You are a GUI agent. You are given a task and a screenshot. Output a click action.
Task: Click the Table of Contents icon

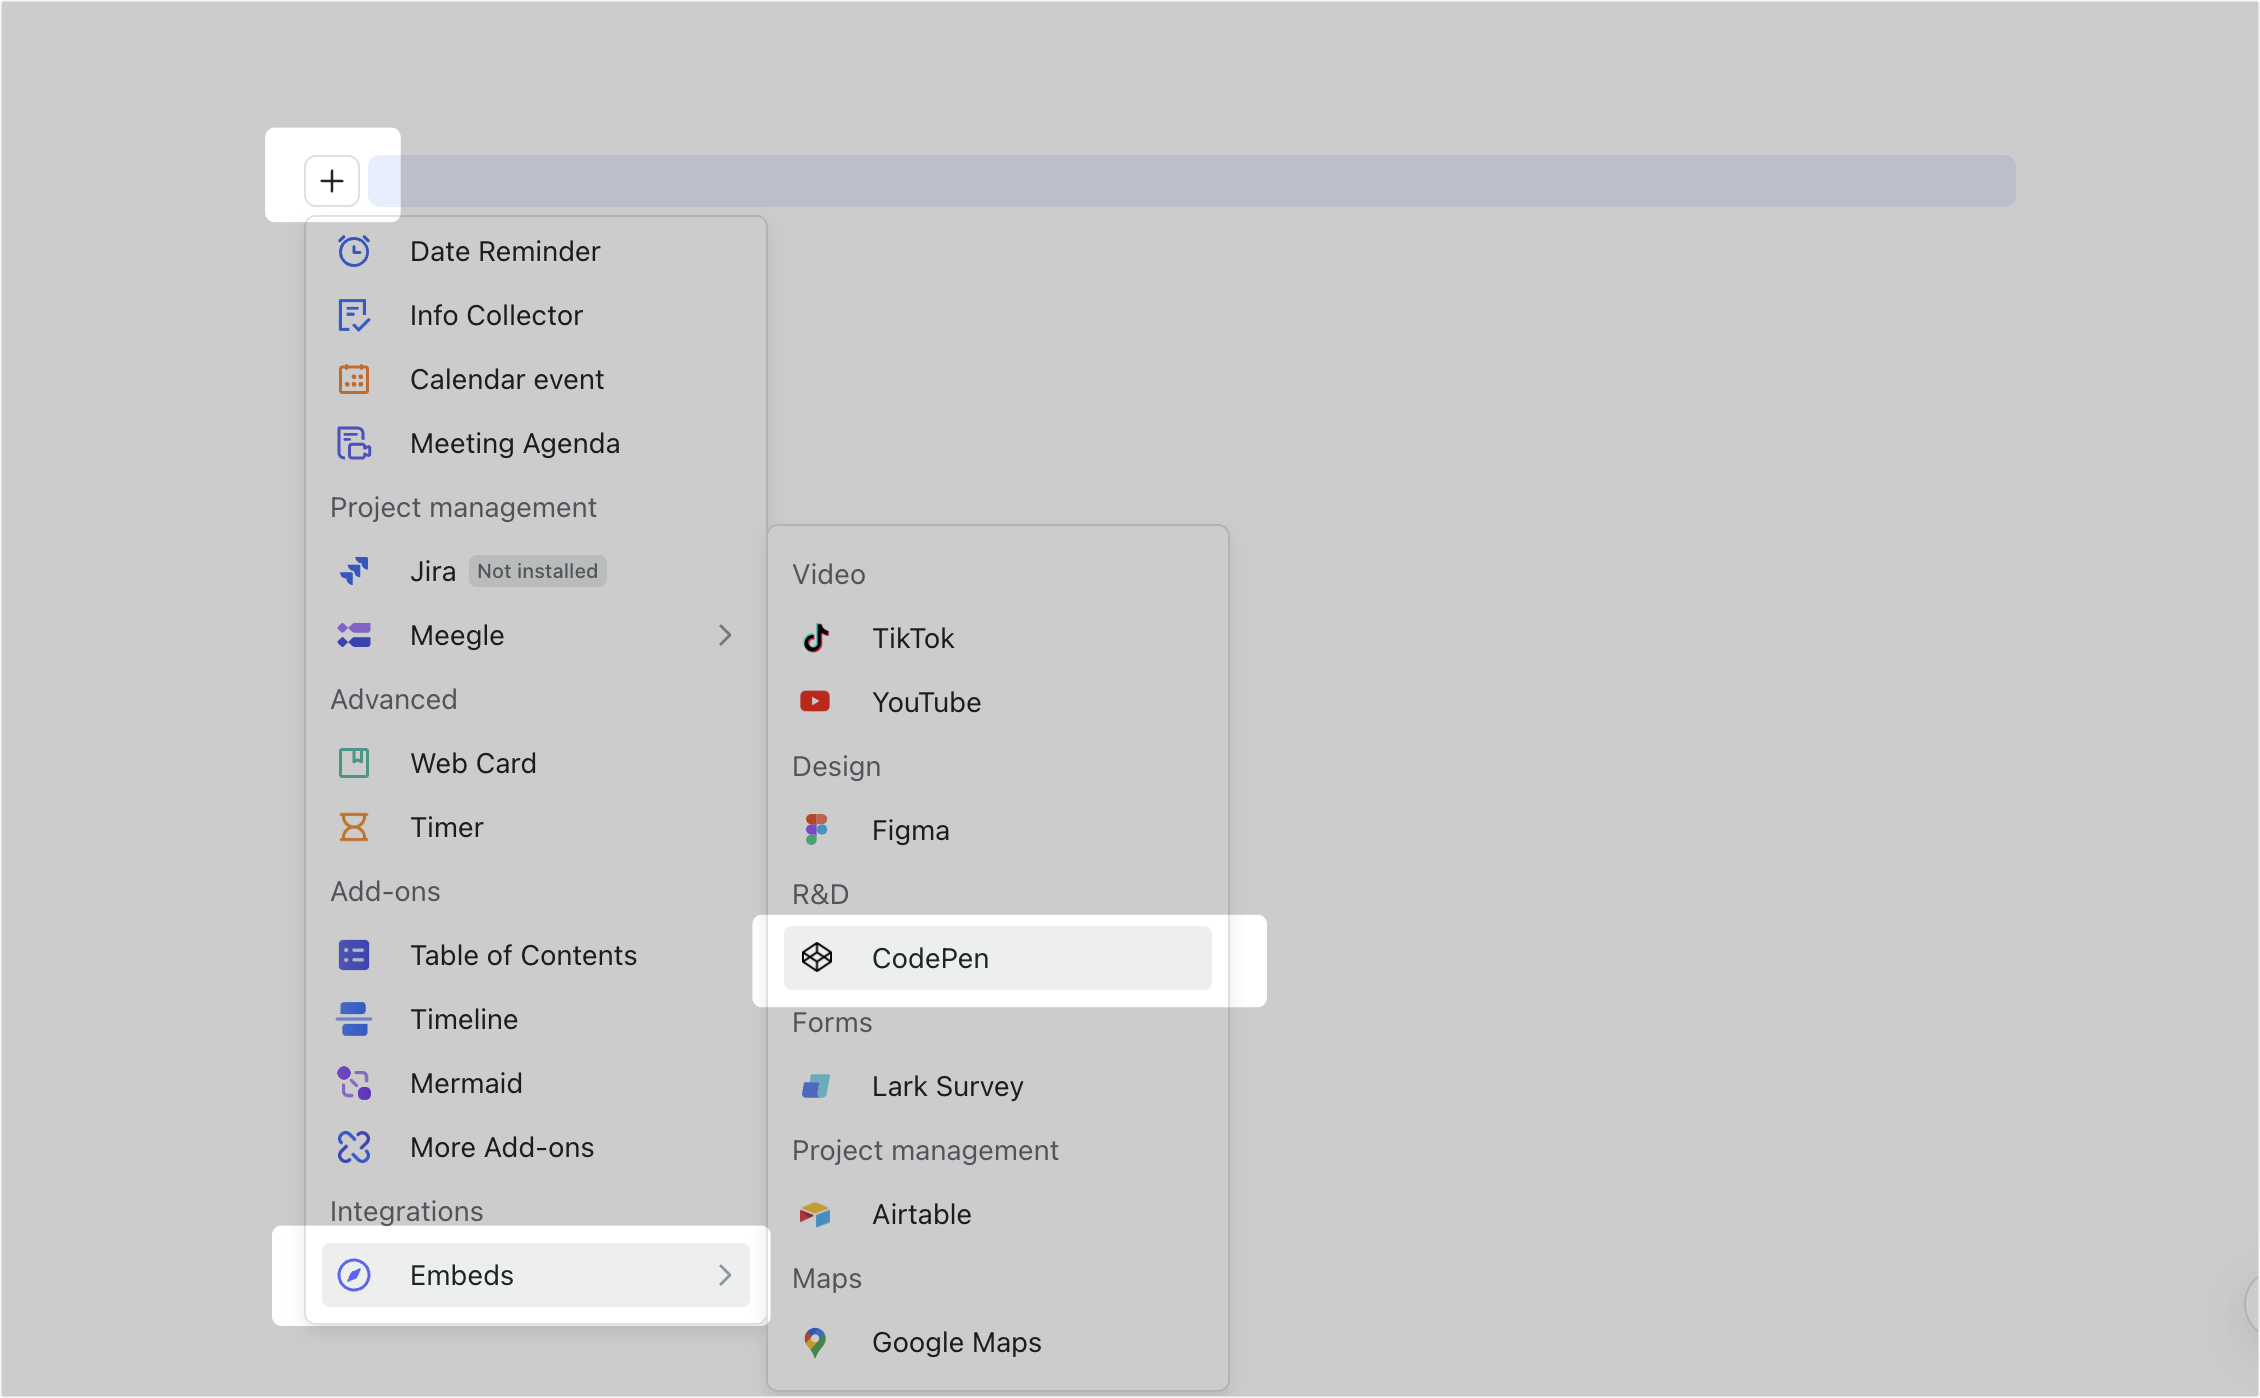pyautogui.click(x=354, y=955)
